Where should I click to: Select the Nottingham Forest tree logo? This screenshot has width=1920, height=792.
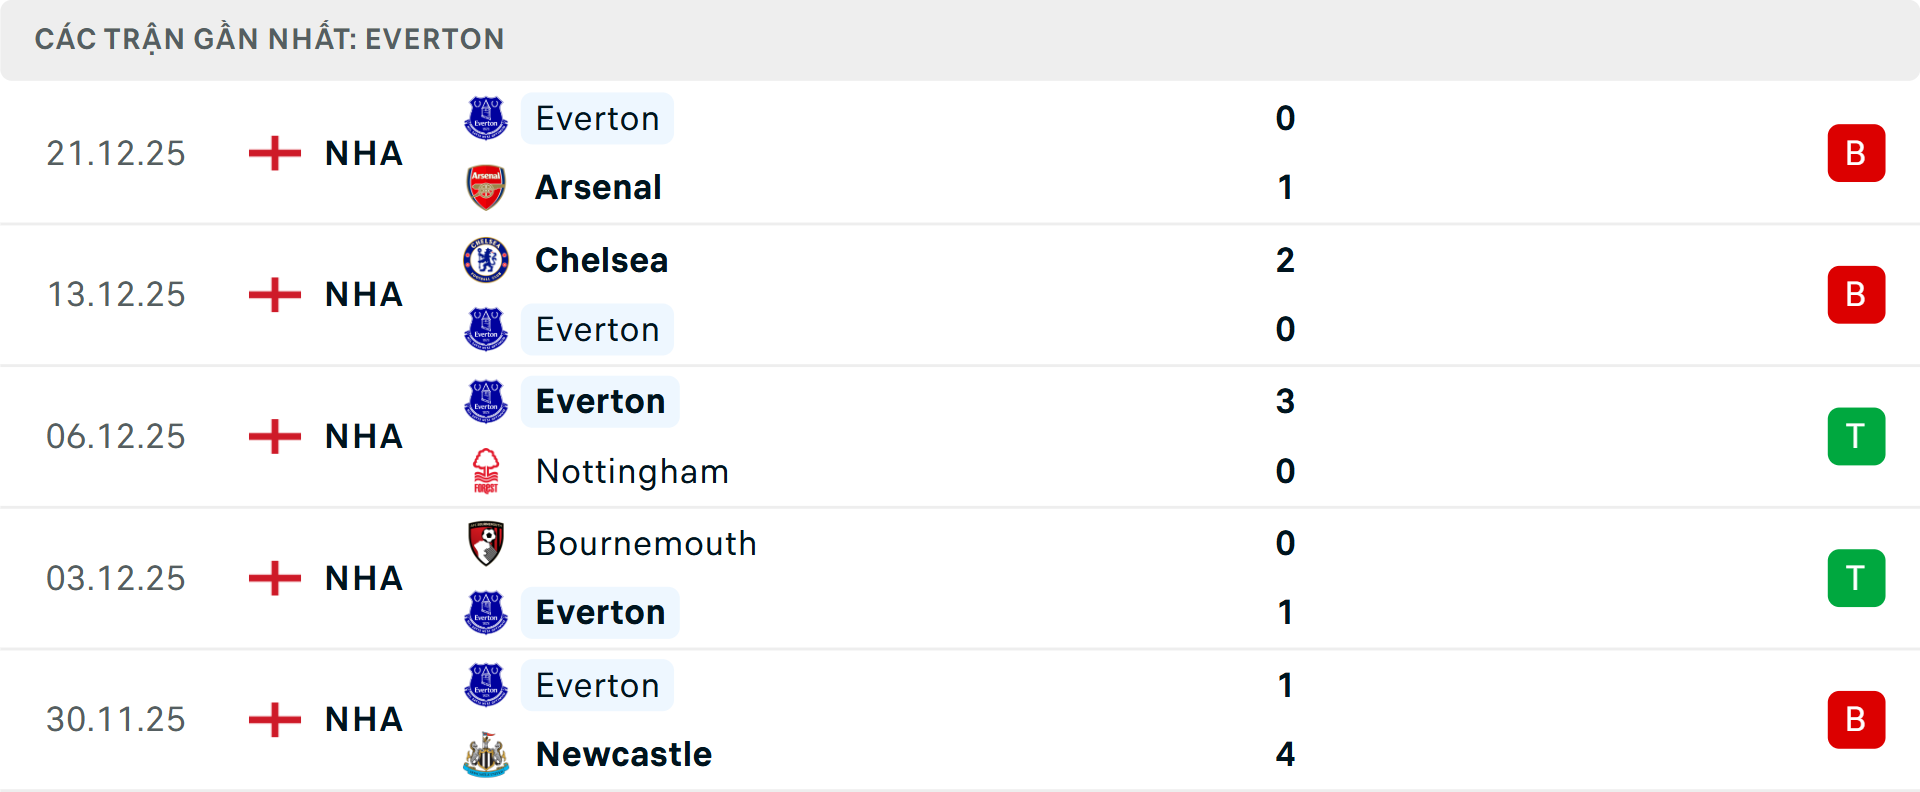coord(486,471)
